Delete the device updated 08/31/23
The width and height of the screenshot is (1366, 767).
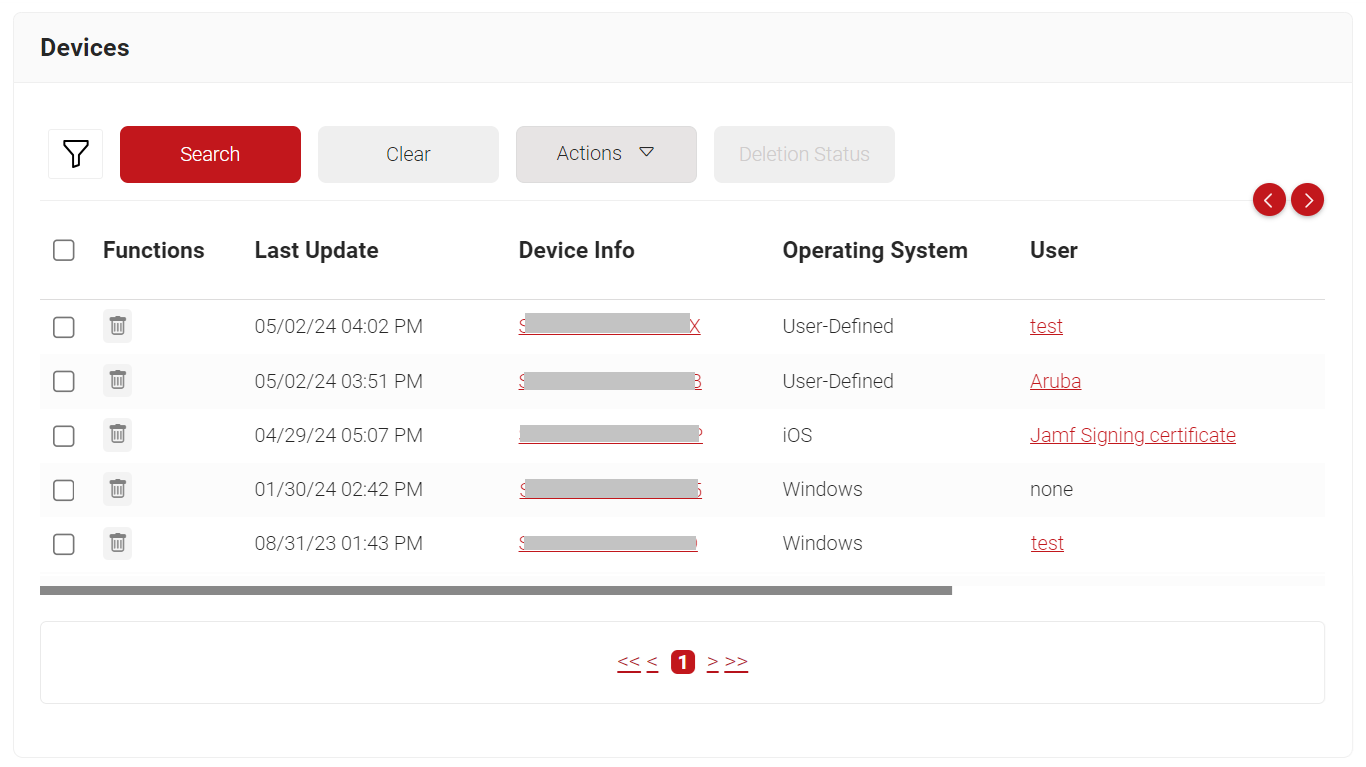117,543
